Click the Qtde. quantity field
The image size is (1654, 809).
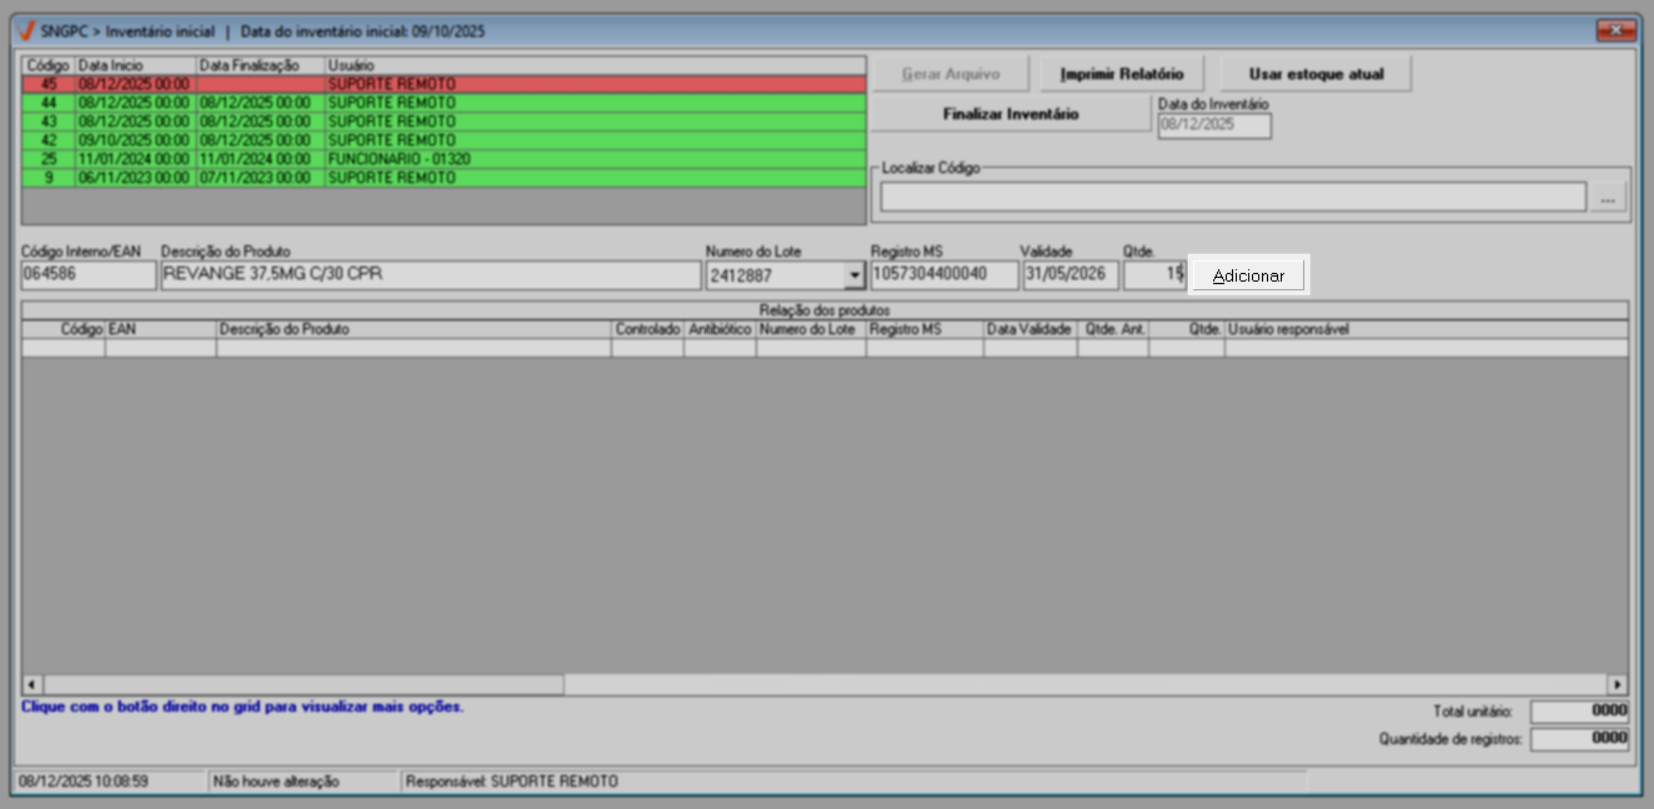pos(1154,275)
